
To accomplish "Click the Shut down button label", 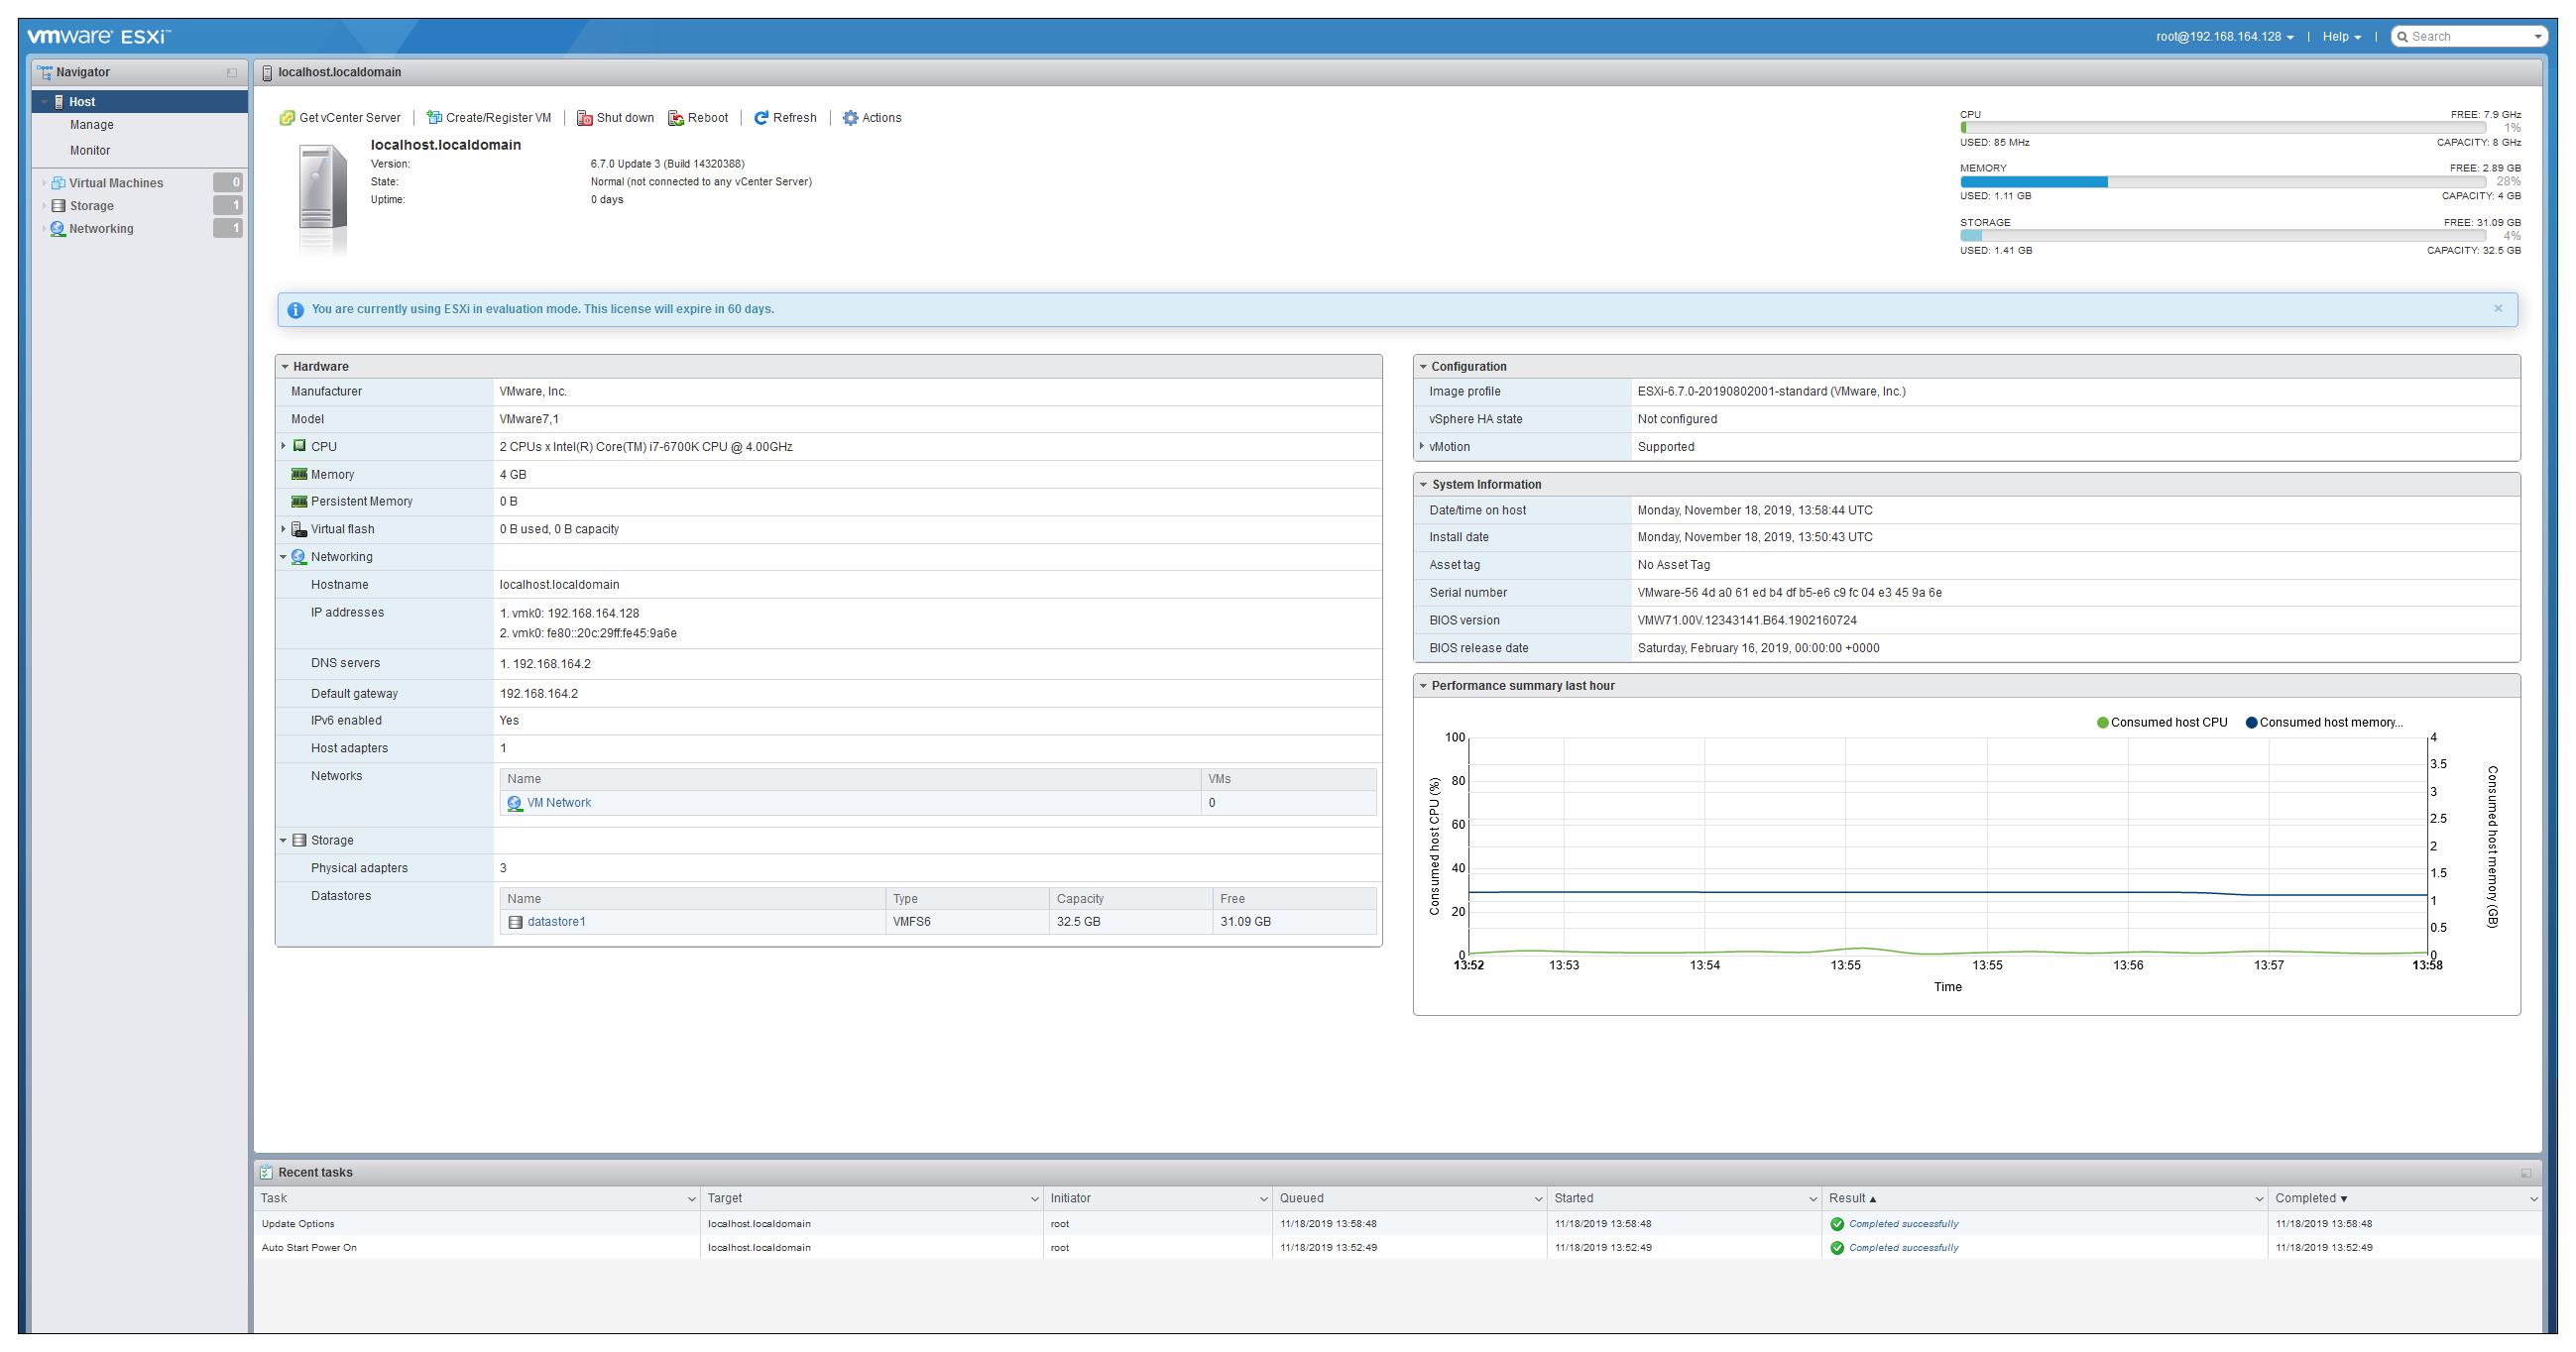I will (x=625, y=118).
